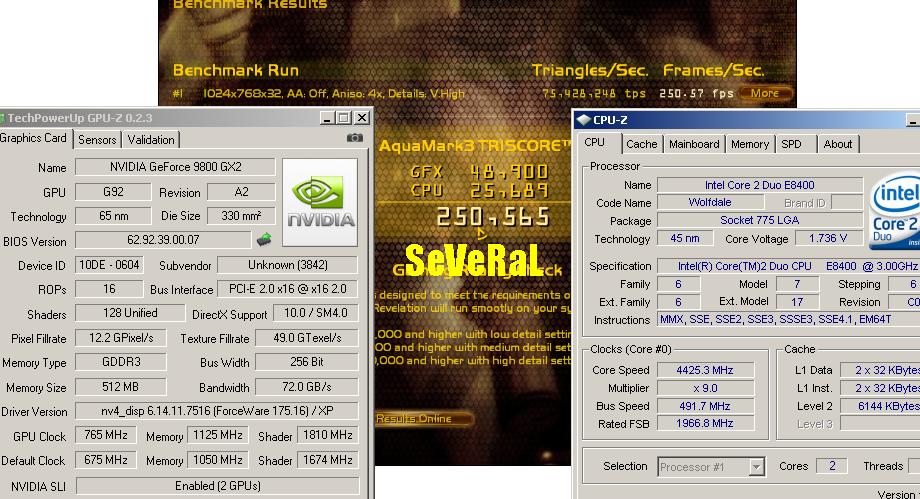Click the Rated FSB 1966.8 MHz value
The image size is (920, 499).
pyautogui.click(x=705, y=423)
